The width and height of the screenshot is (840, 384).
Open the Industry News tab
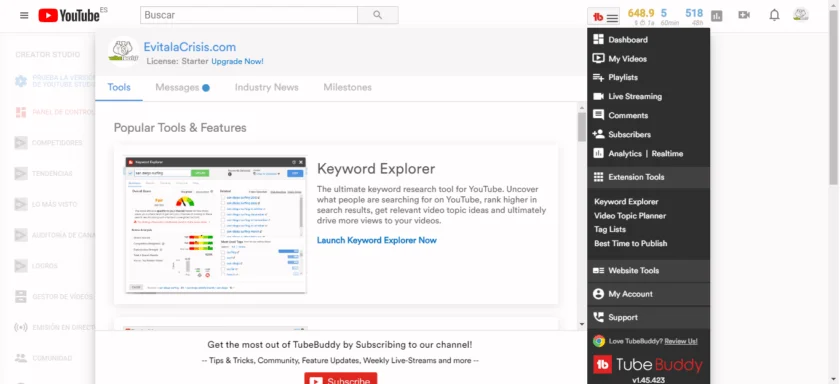click(266, 87)
